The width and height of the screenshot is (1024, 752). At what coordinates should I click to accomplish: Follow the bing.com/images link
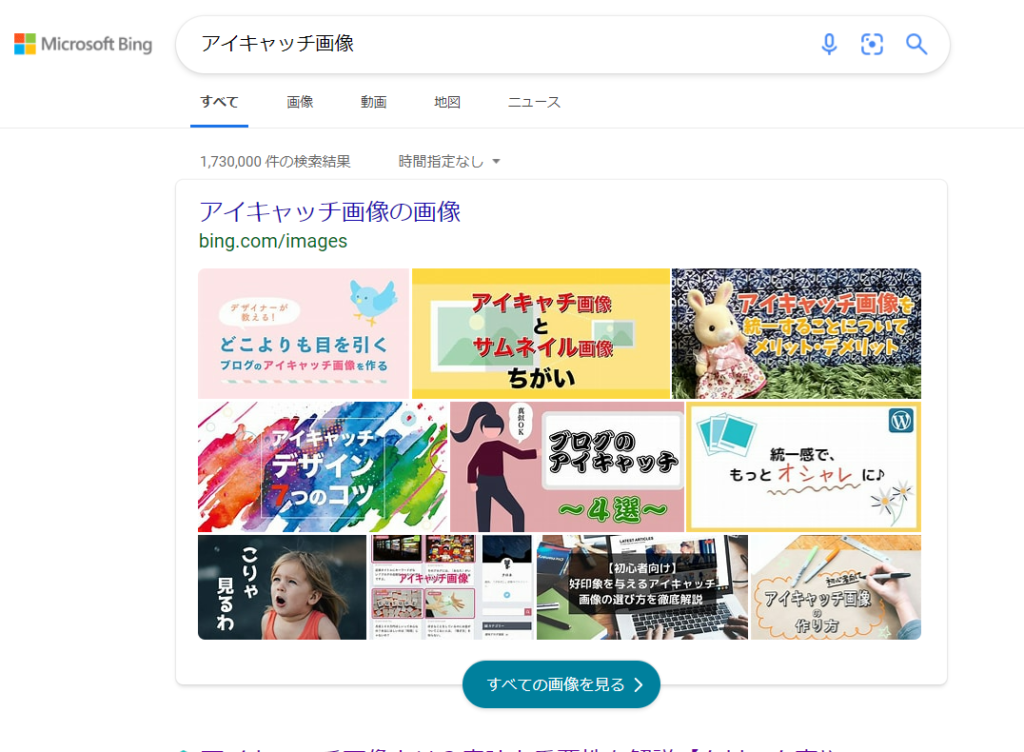coord(273,241)
